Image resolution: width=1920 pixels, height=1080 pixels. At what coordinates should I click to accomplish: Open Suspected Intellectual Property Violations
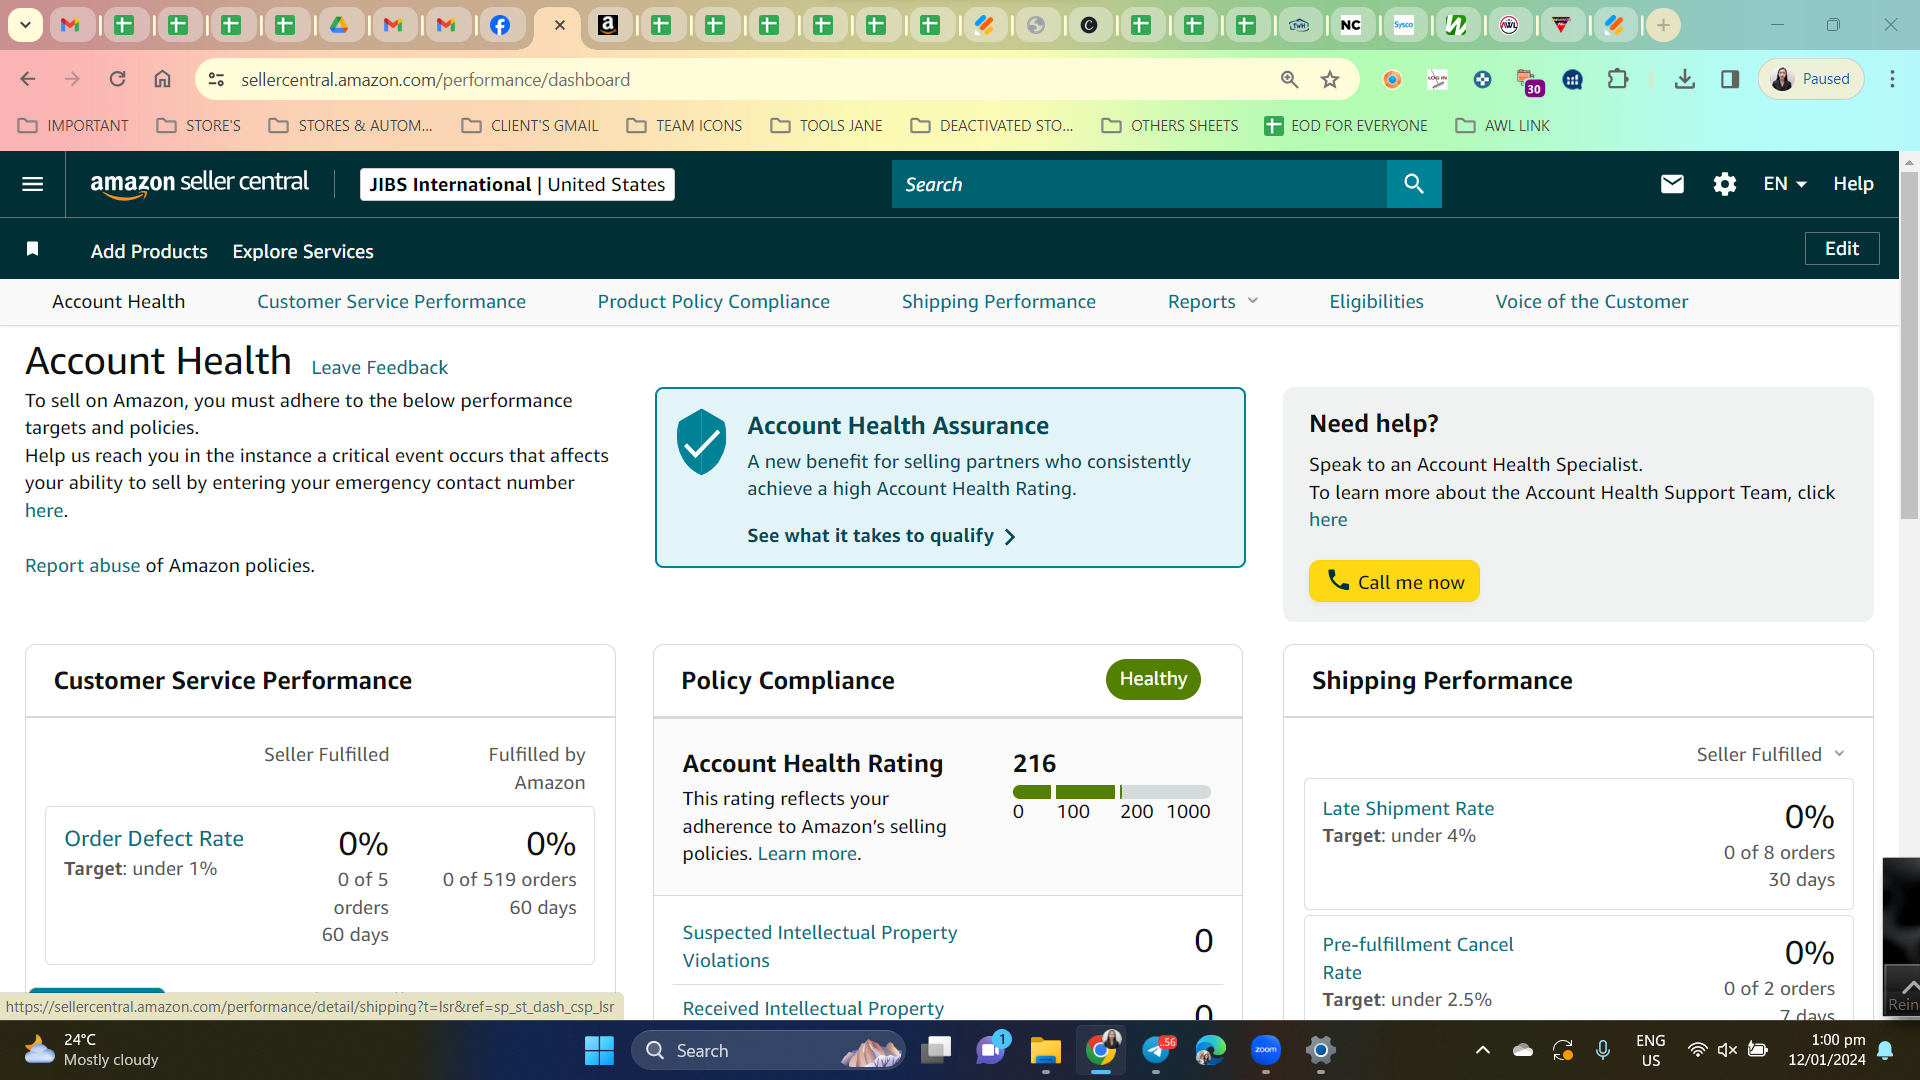tap(820, 947)
